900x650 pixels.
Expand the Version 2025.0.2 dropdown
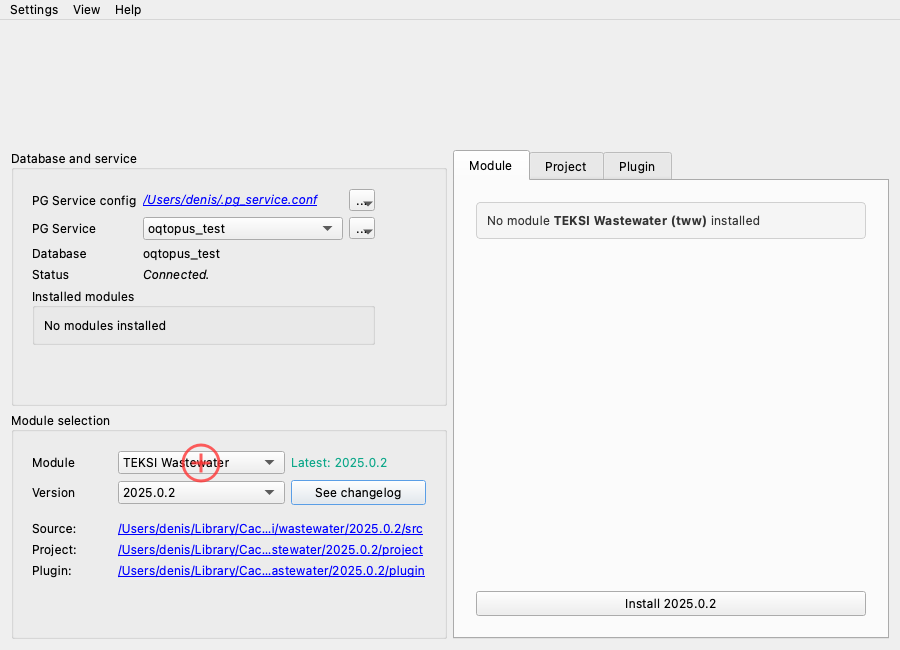click(201, 493)
